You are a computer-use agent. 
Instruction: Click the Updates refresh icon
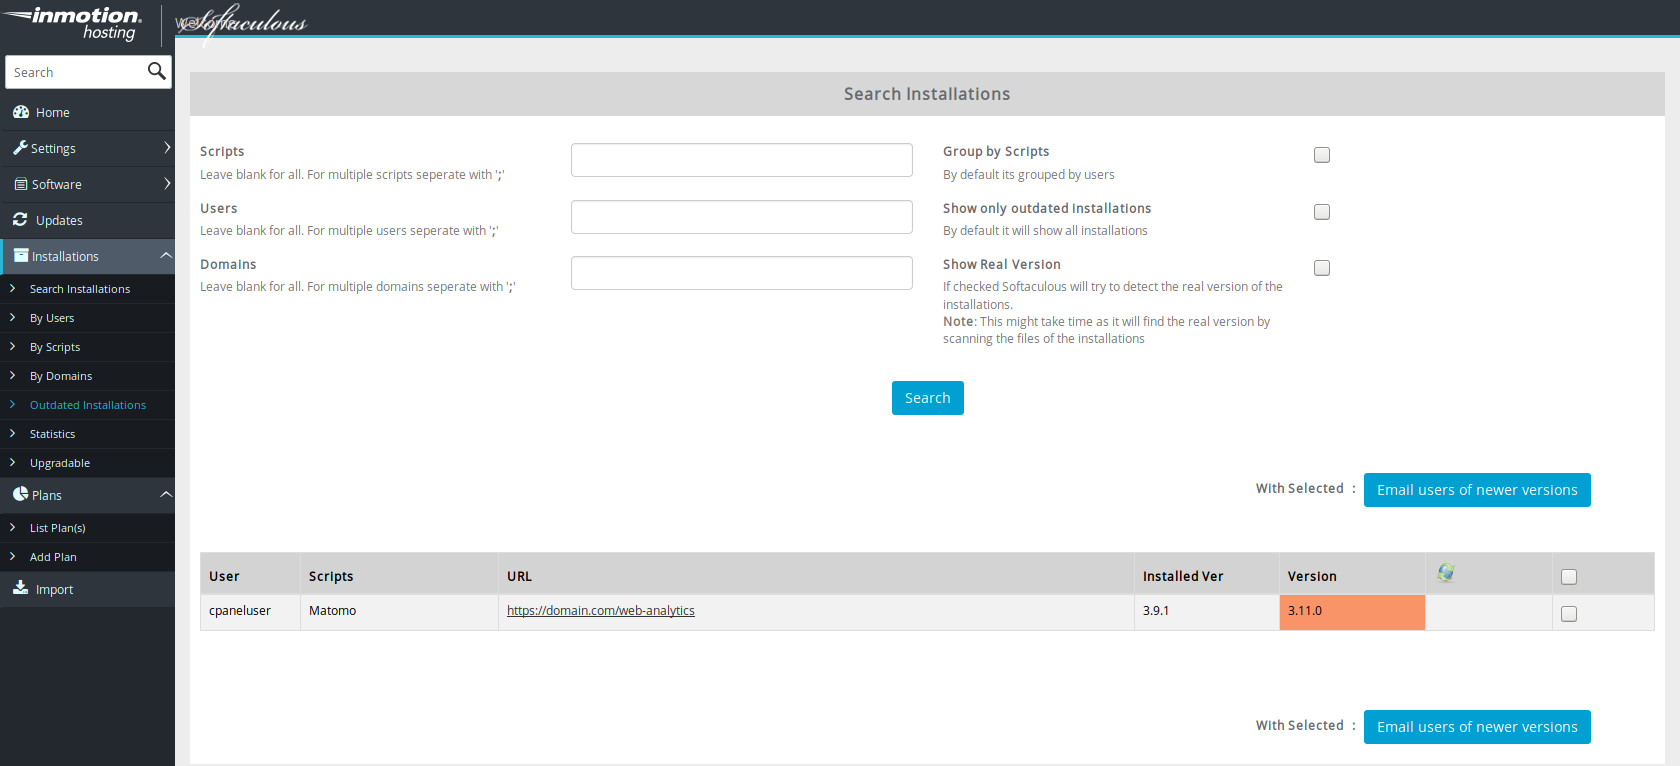coord(20,220)
